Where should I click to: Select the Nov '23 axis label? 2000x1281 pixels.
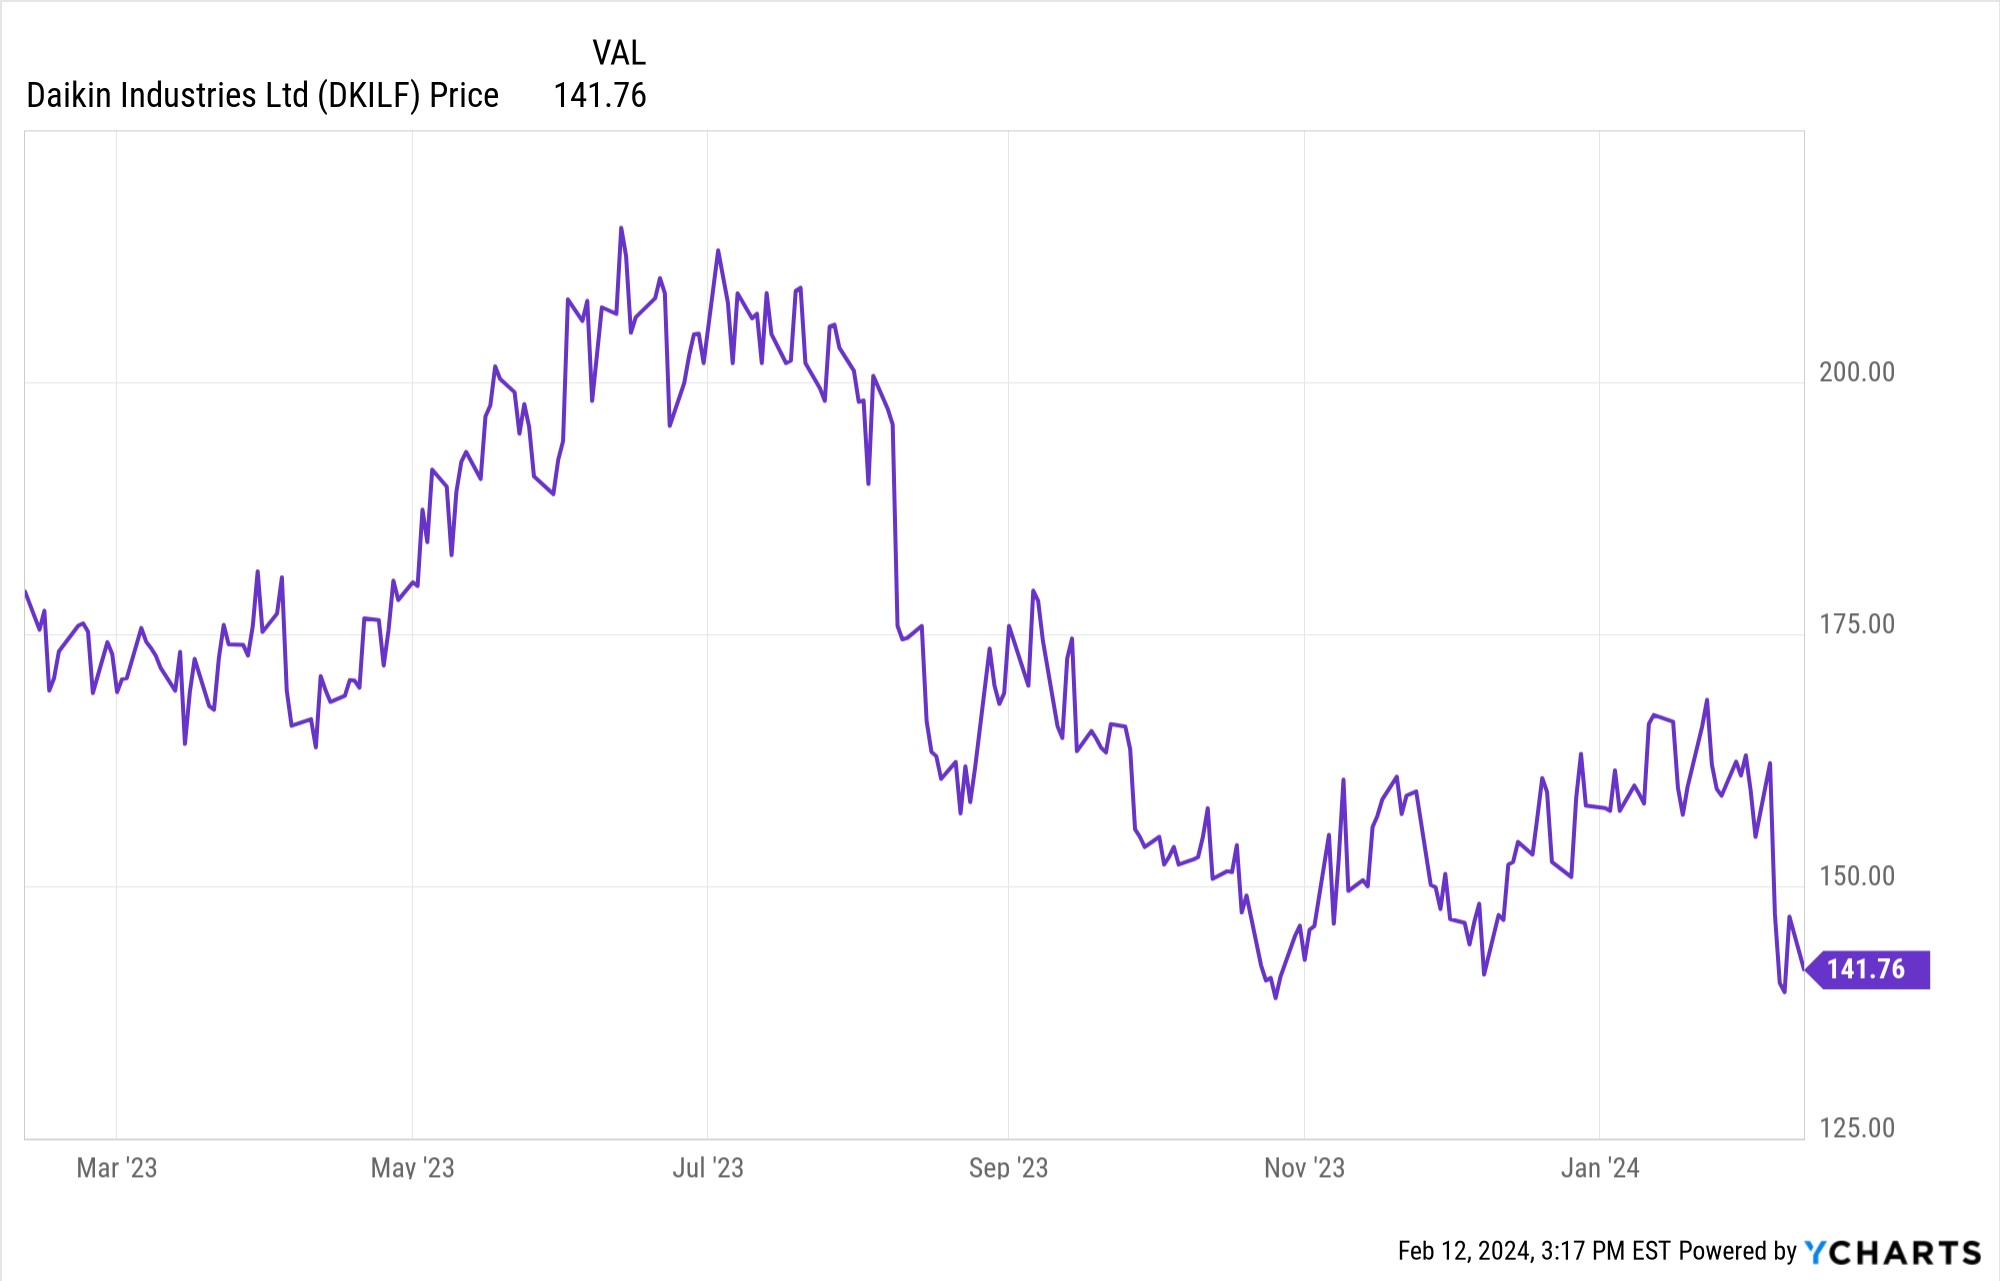1304,1168
